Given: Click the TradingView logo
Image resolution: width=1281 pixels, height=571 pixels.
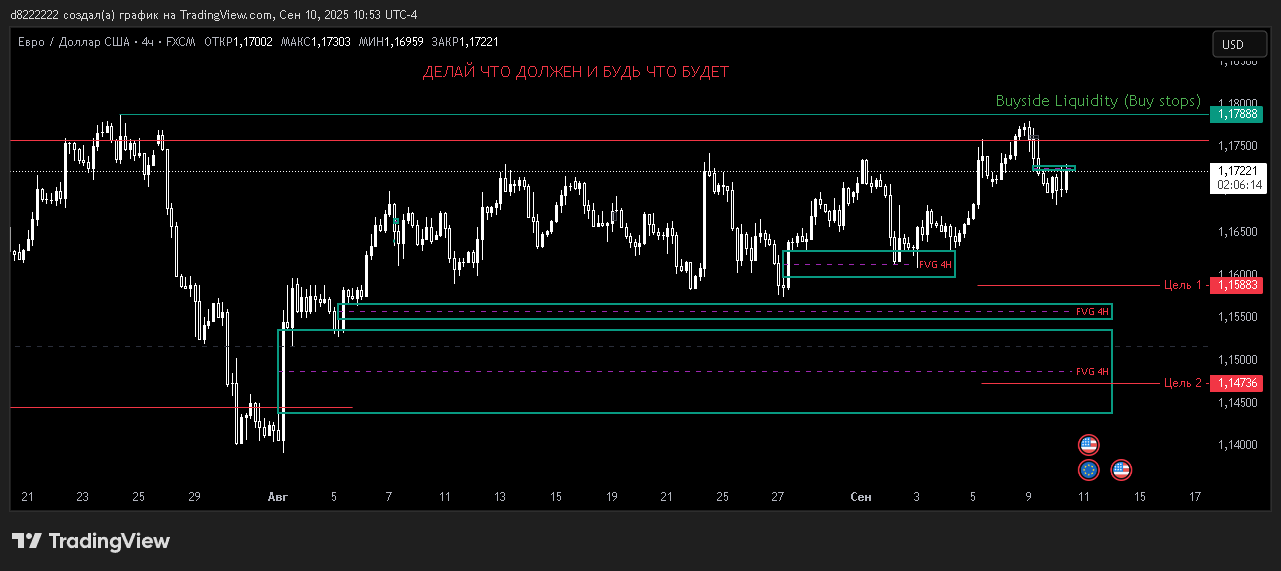Looking at the screenshot, I should click(x=91, y=541).
